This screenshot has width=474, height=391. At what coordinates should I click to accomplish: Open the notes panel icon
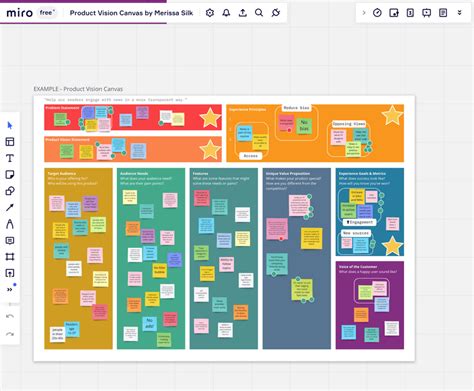tap(443, 13)
